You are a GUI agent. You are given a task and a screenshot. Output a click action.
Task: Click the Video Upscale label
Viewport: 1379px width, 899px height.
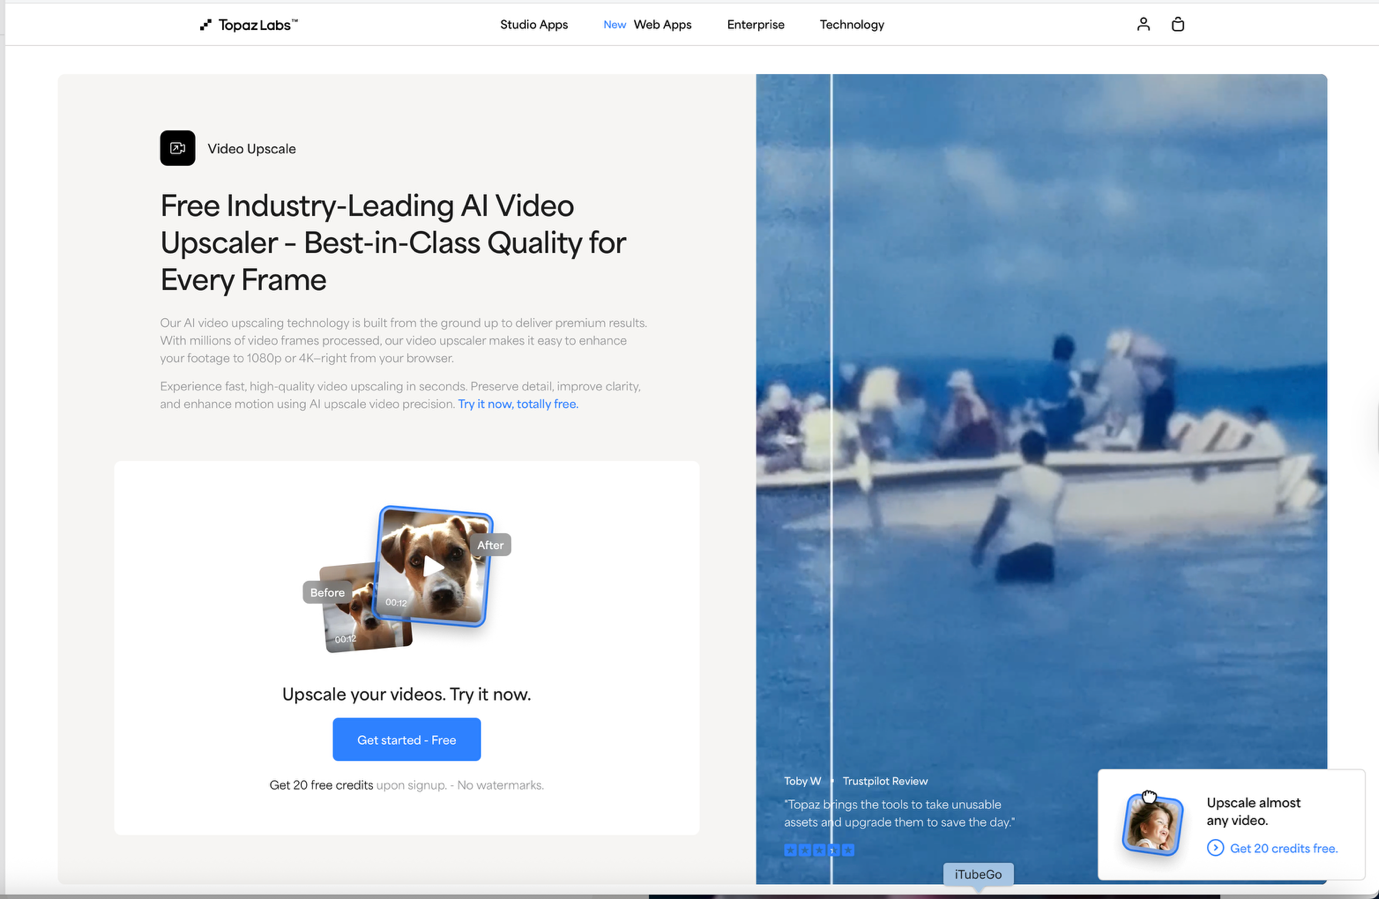pos(252,149)
